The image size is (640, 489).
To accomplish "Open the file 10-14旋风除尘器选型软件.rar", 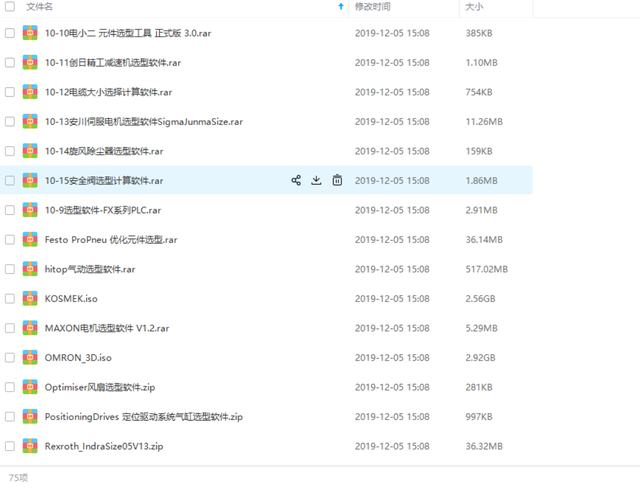I will (104, 151).
